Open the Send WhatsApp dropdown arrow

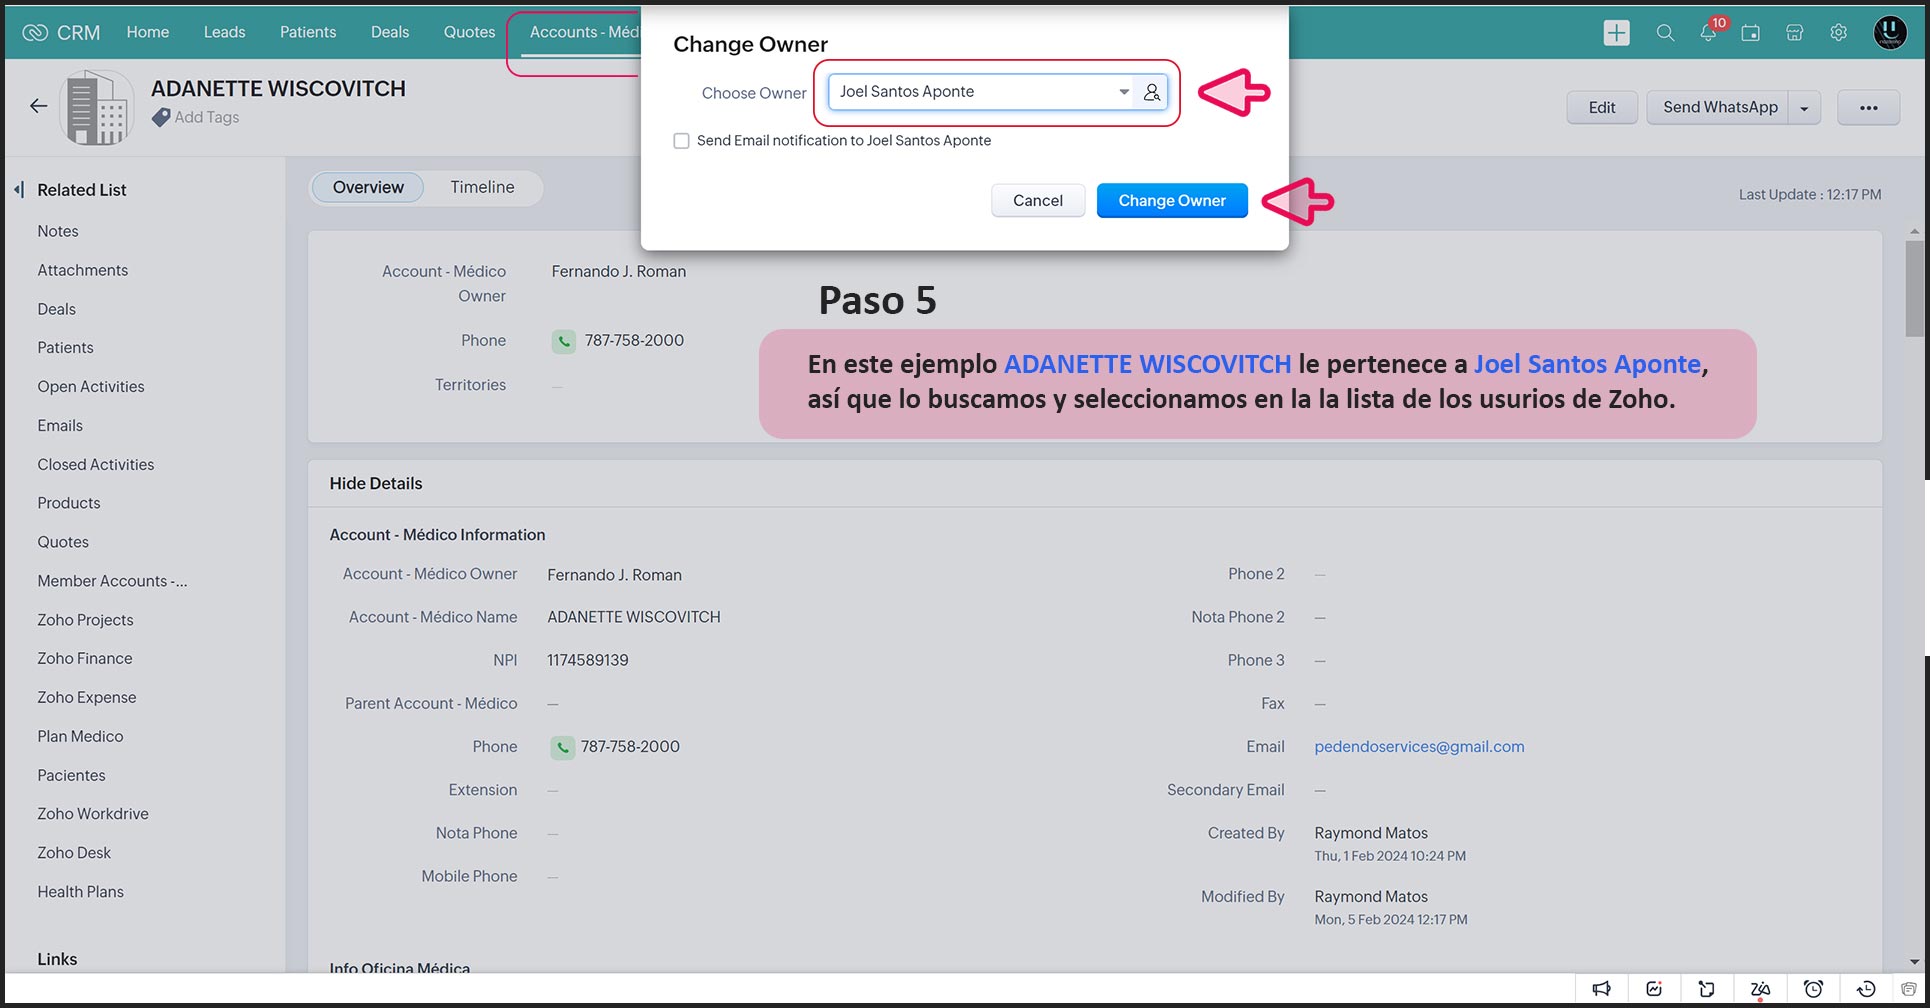tap(1804, 108)
